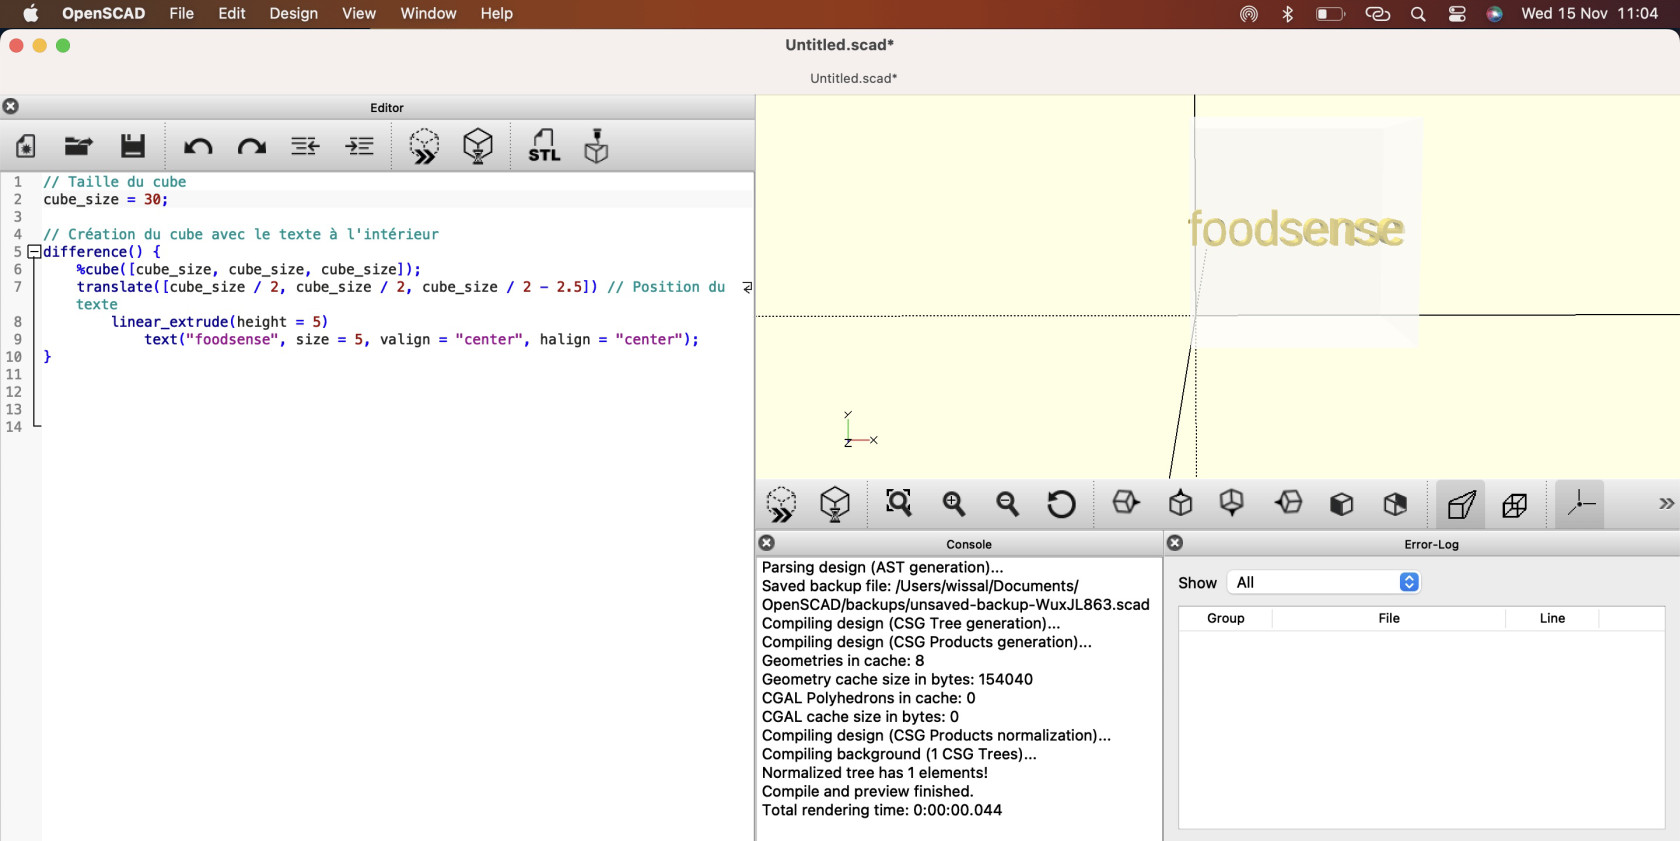Toggle Perspective projection

(1462, 504)
